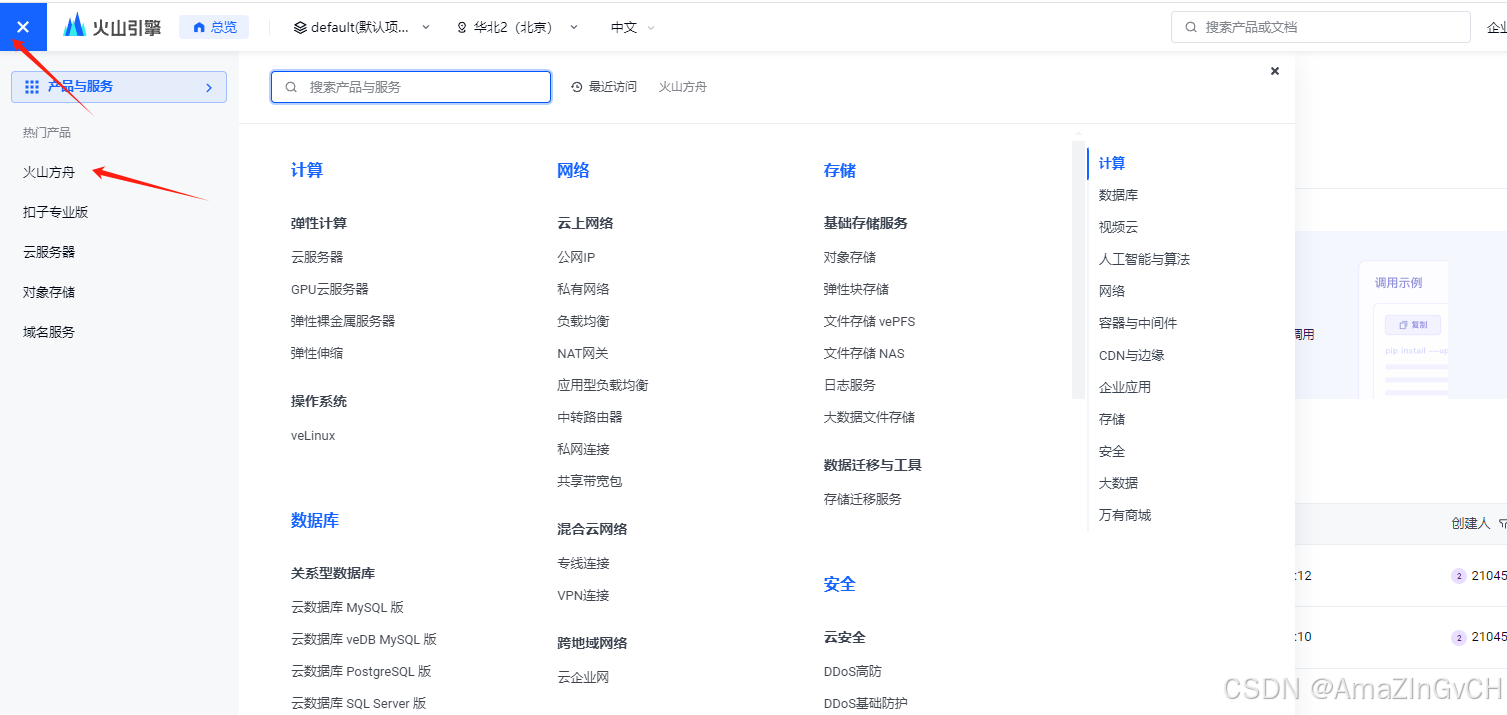Expand the default project dropdown

pyautogui.click(x=362, y=27)
